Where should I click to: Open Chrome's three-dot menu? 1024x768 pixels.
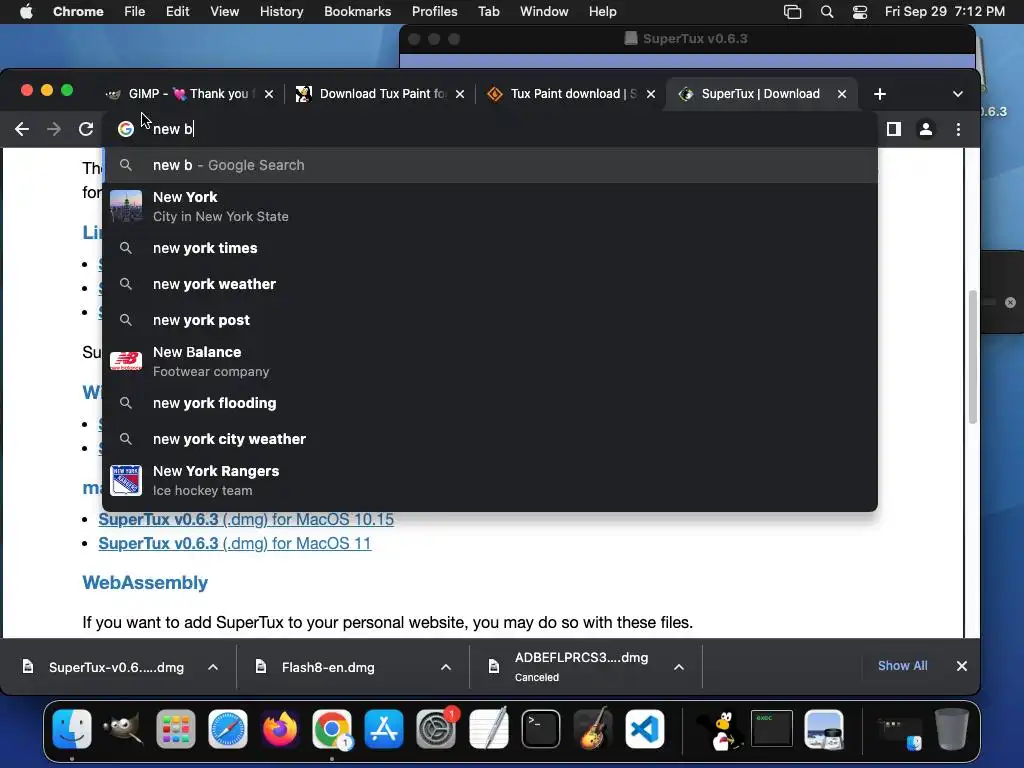coord(958,129)
